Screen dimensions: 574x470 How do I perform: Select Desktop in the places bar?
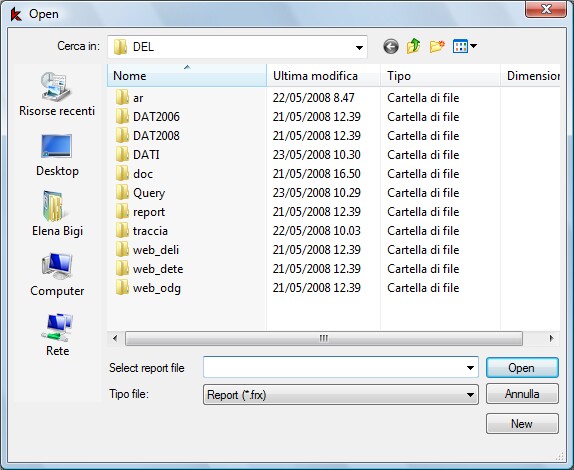tap(57, 155)
